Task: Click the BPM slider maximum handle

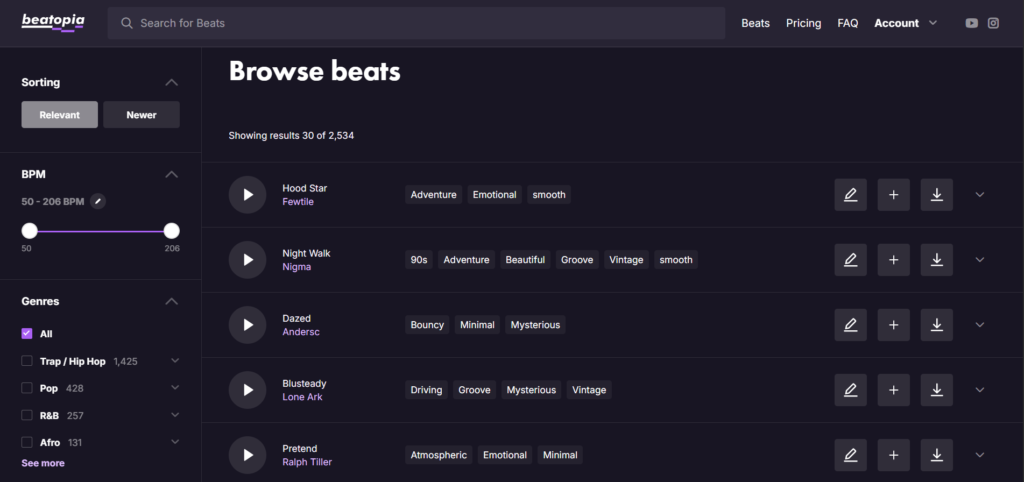Action: (x=171, y=231)
